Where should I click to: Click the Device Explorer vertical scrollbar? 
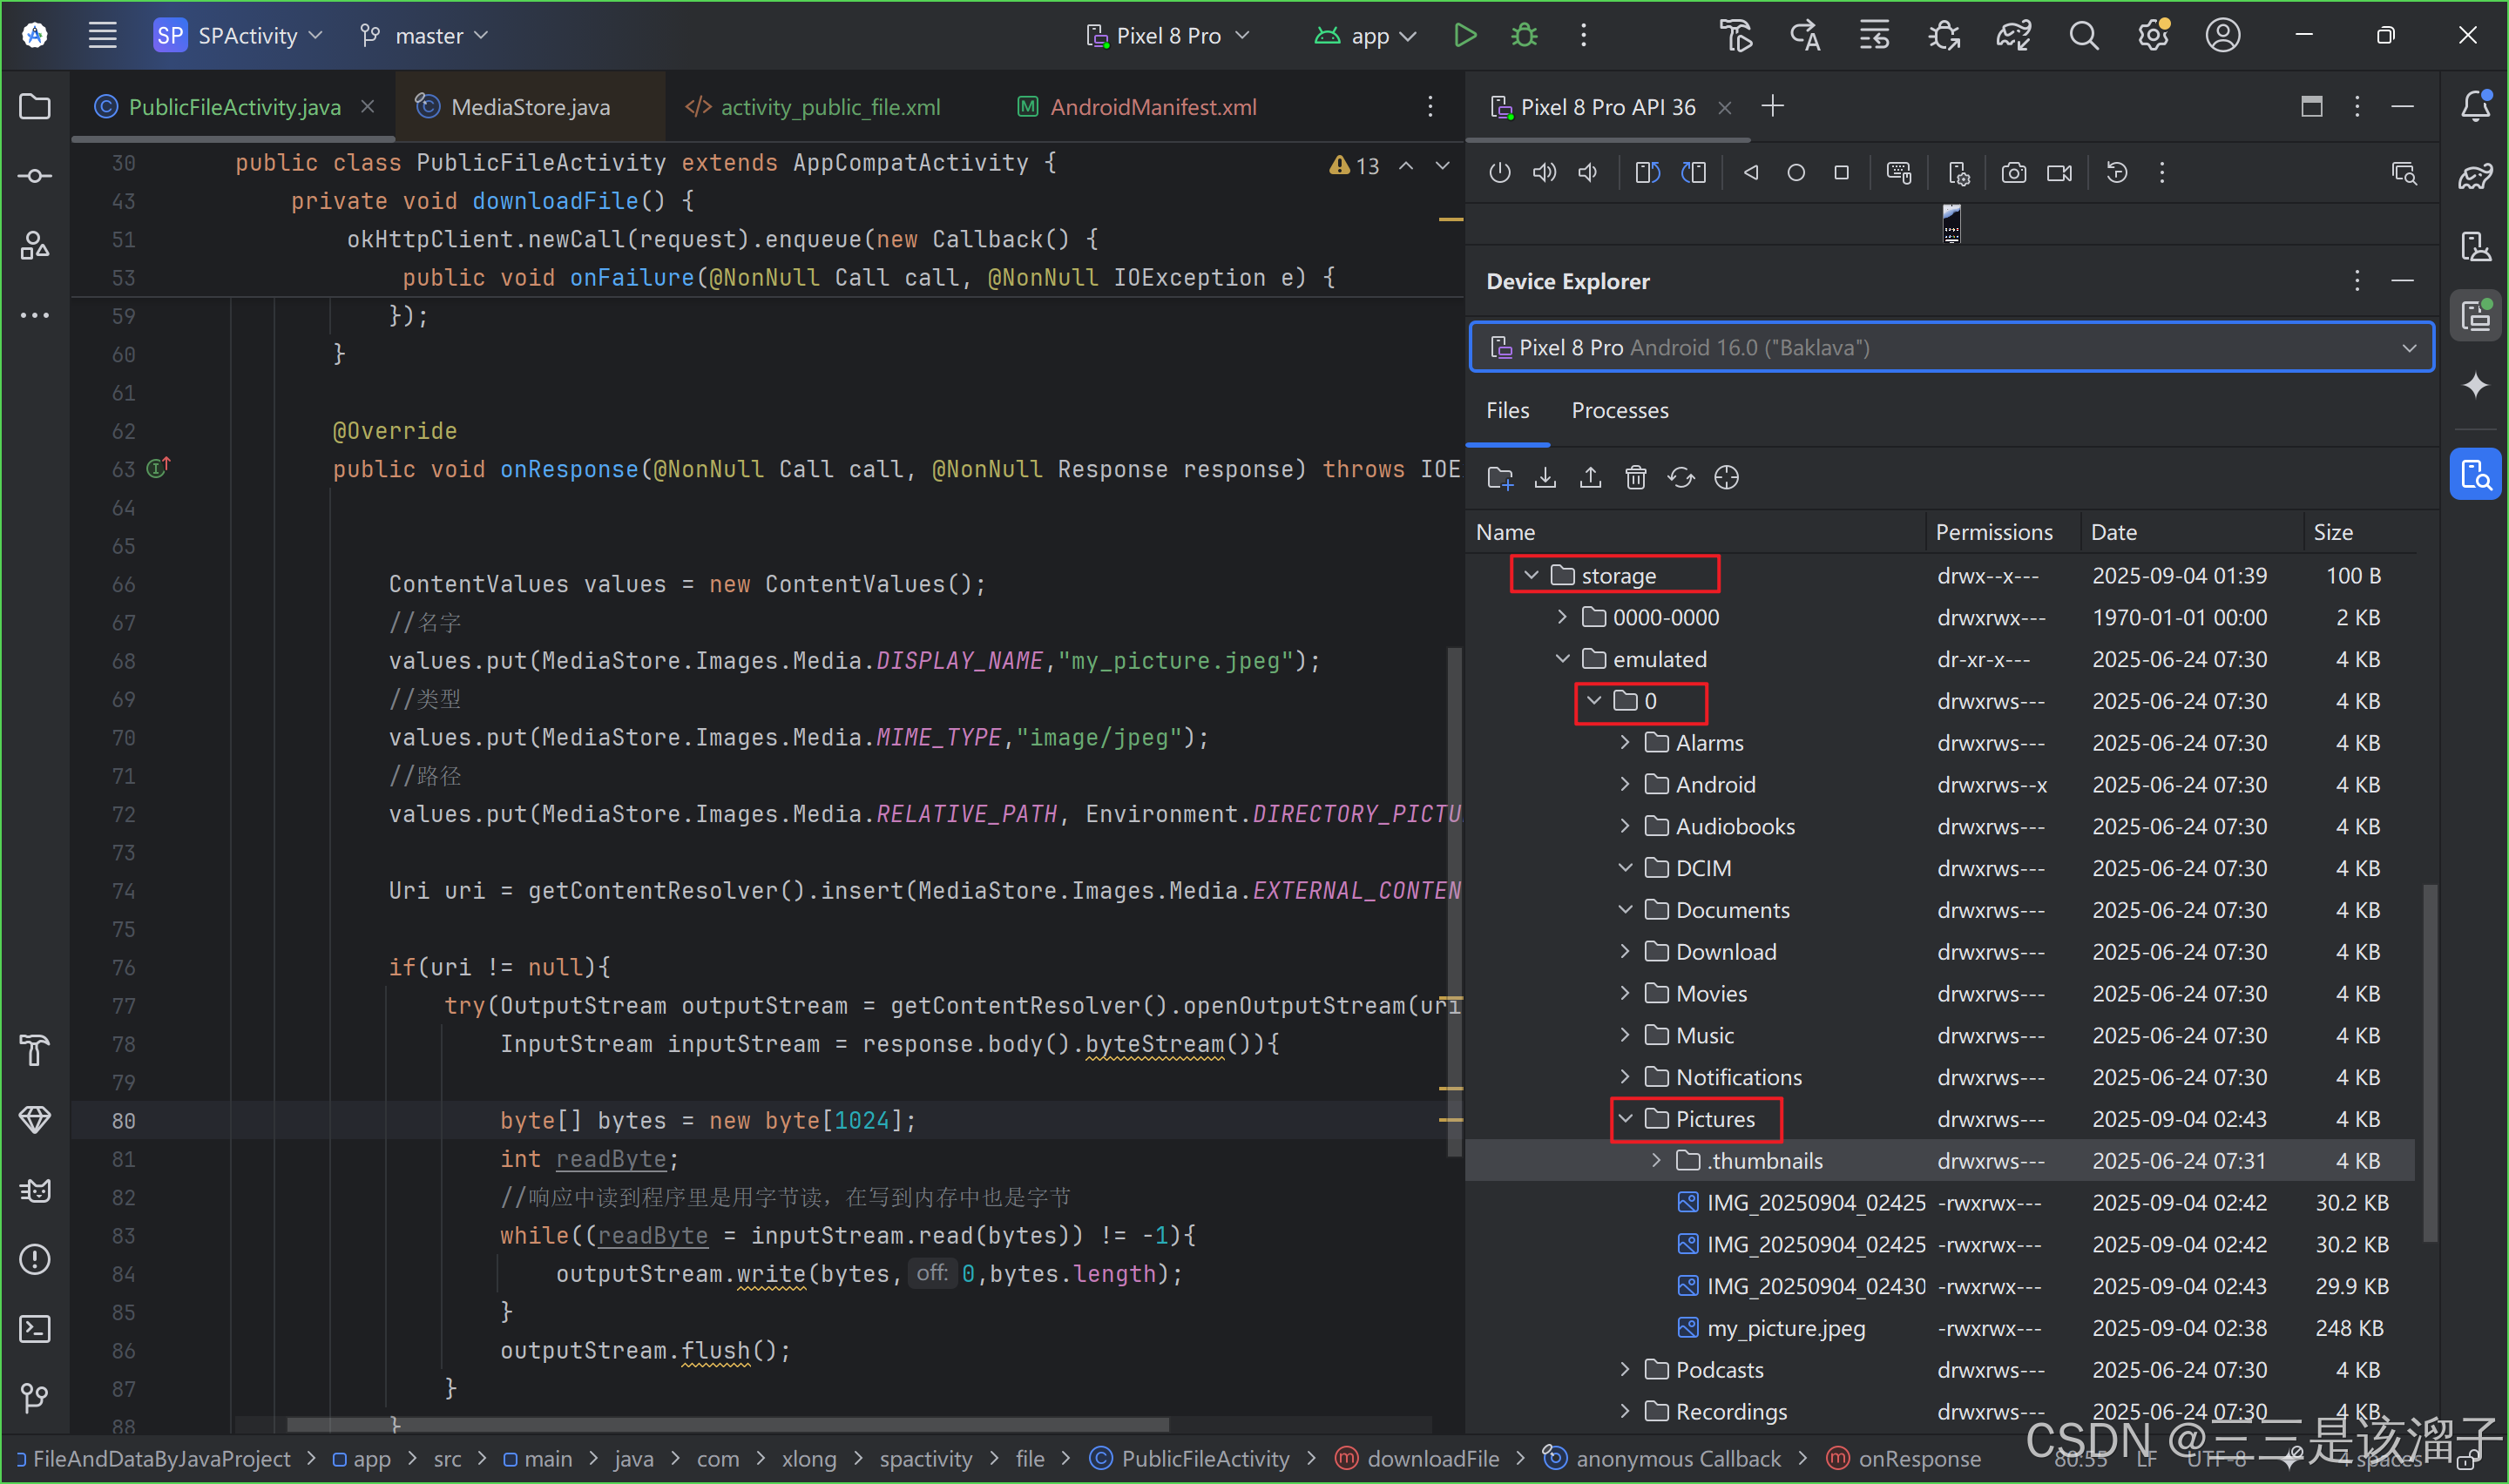[2429, 1064]
